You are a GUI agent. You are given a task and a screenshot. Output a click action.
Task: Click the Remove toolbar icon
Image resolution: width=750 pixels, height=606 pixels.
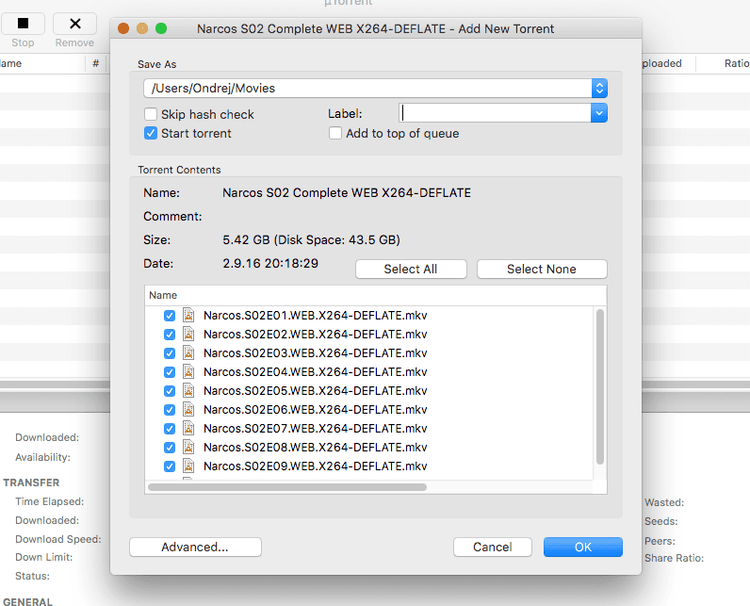[75, 23]
